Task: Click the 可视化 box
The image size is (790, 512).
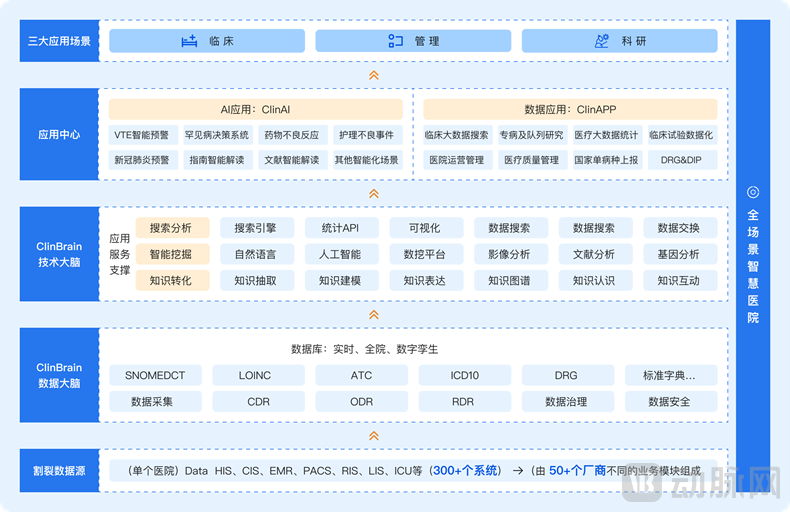Action: click(426, 228)
